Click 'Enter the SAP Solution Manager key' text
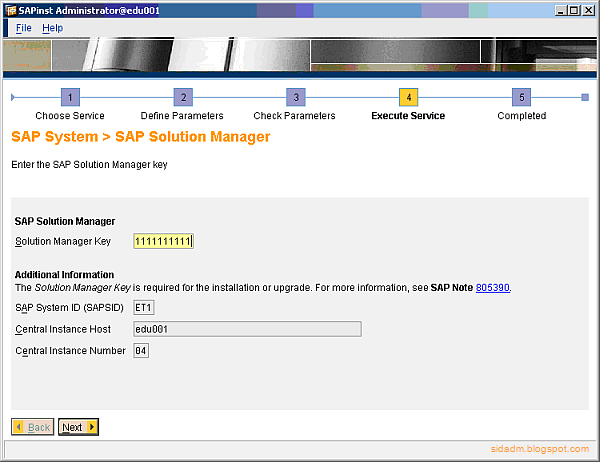 [89, 165]
